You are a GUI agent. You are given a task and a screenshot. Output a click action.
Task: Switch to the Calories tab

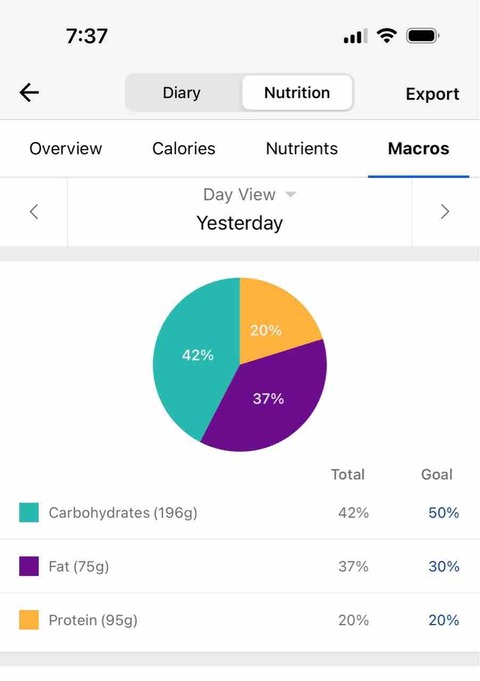click(184, 149)
